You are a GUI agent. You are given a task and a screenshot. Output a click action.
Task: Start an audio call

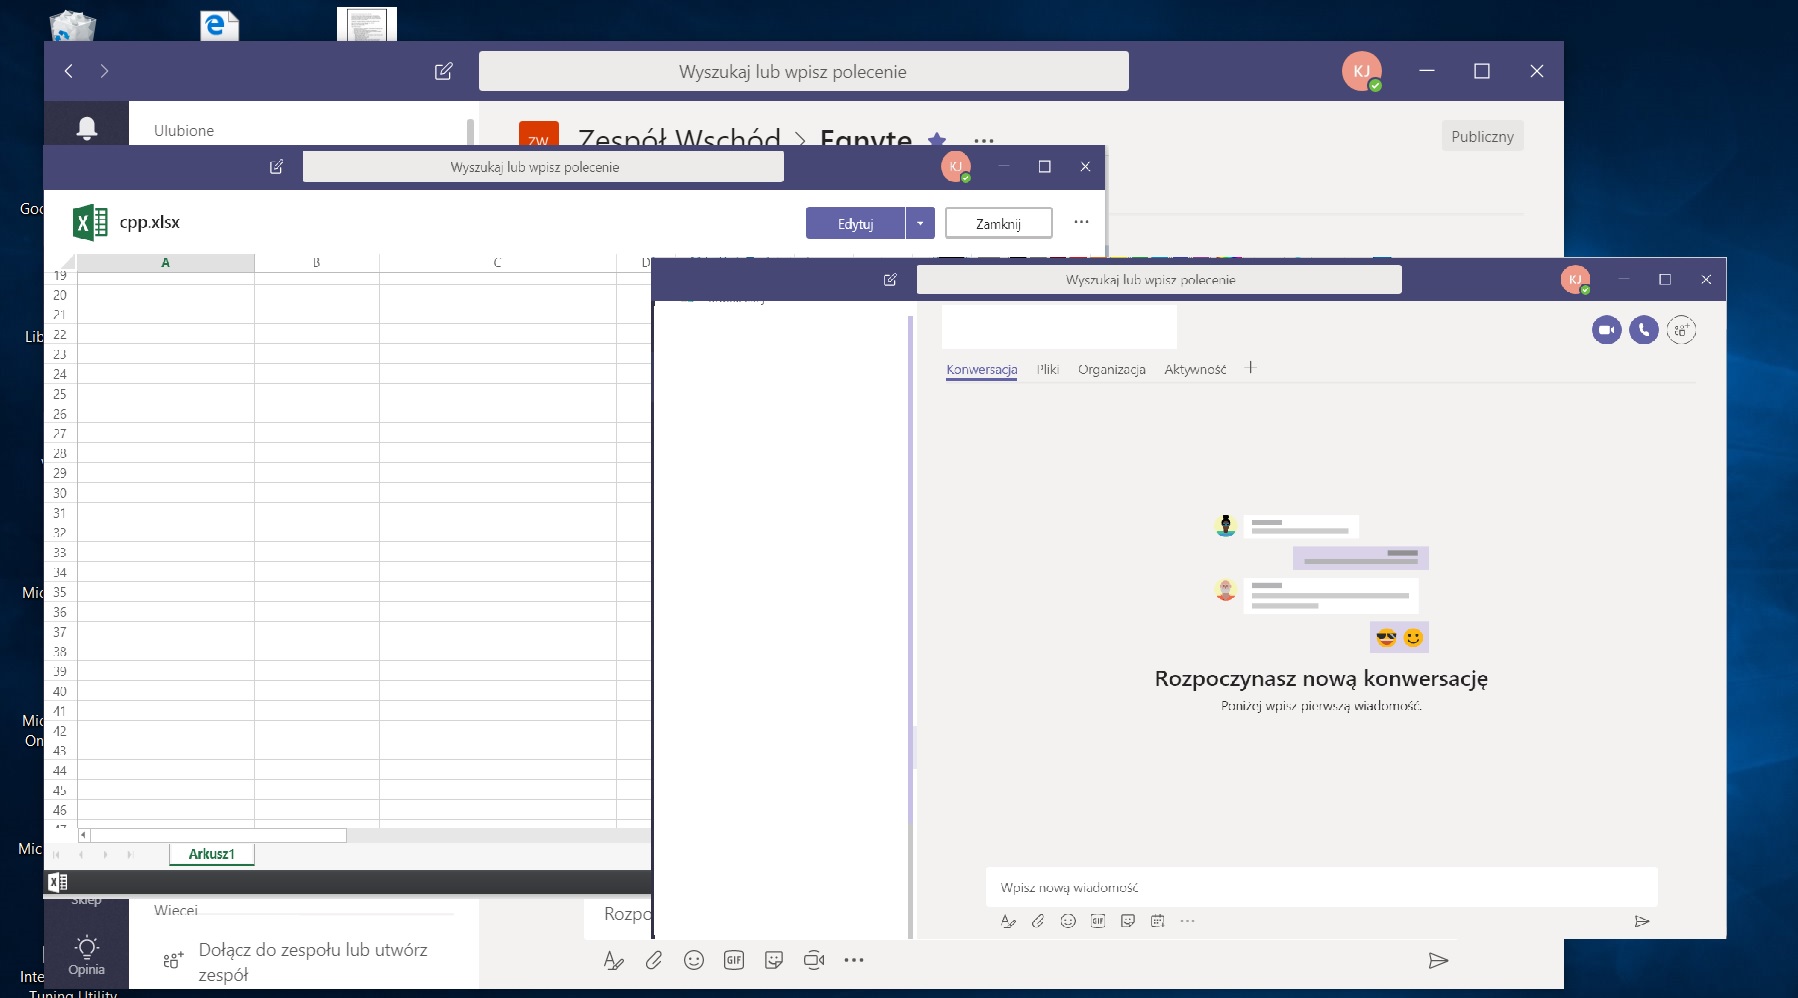pyautogui.click(x=1644, y=330)
